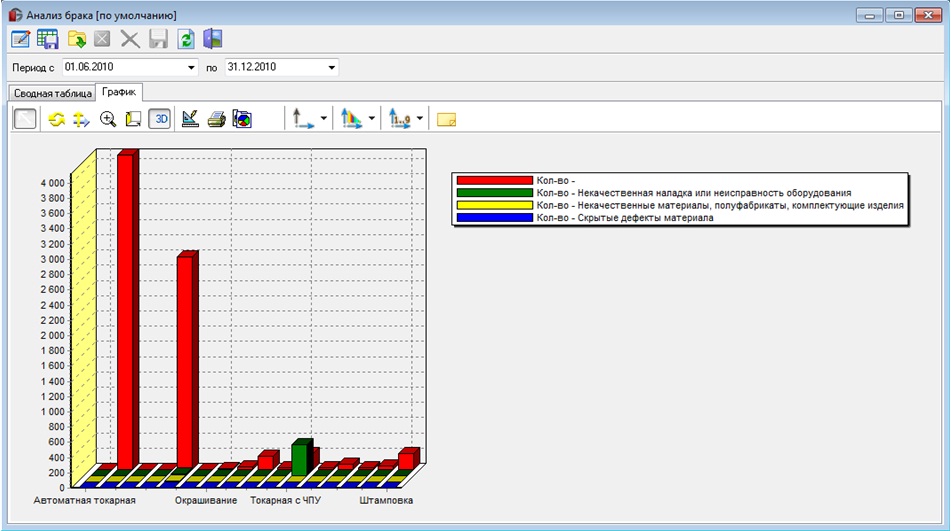The image size is (951, 531).
Task: Toggle the chart legend note icon
Action: click(446, 119)
